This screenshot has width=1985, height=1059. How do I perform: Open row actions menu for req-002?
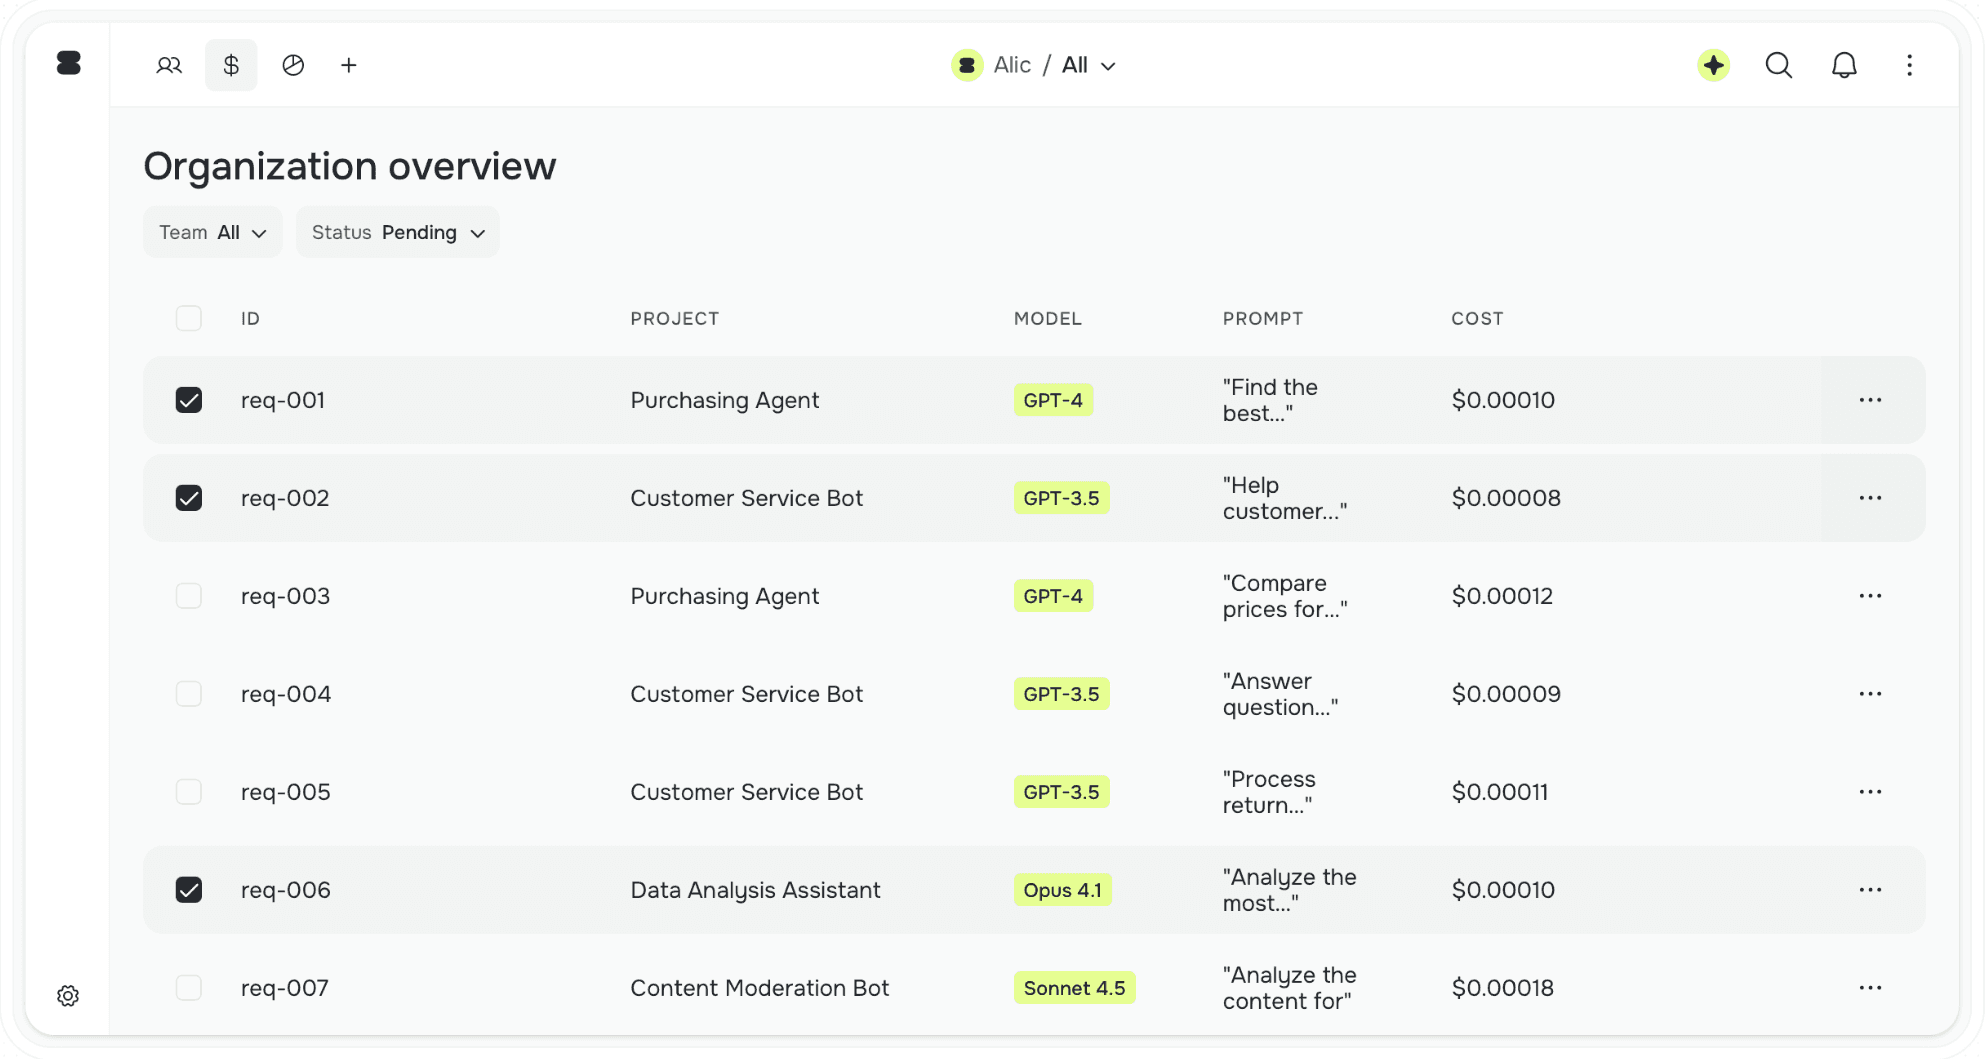click(1870, 498)
